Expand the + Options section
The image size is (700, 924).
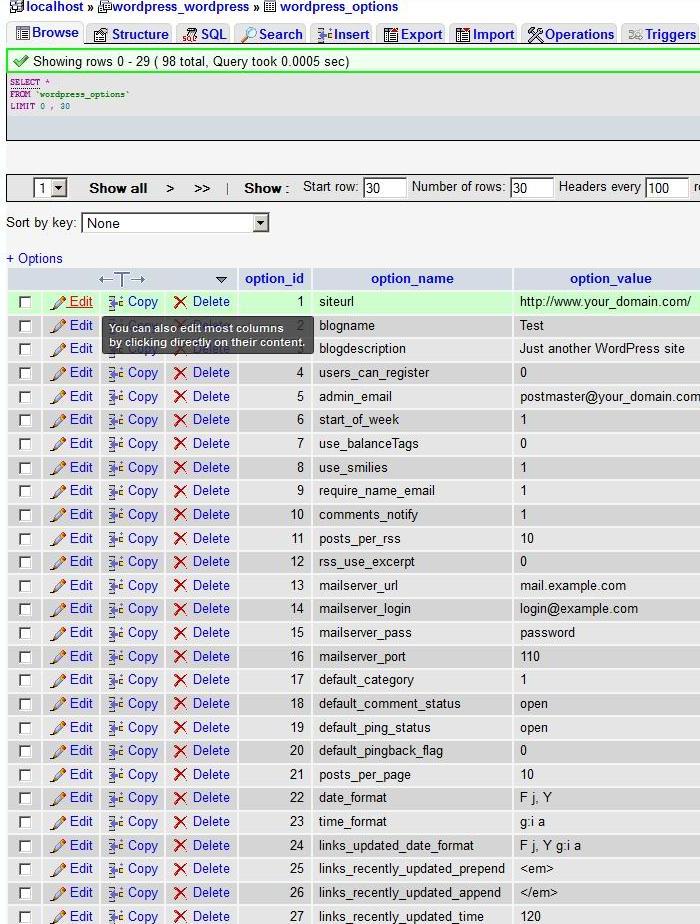point(34,258)
